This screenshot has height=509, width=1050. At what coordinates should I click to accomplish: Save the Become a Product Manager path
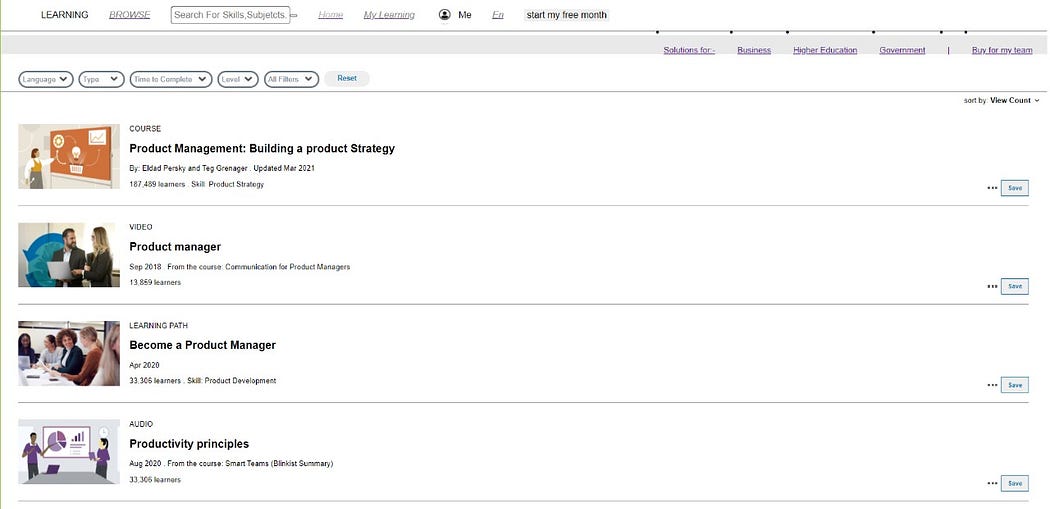click(1015, 385)
